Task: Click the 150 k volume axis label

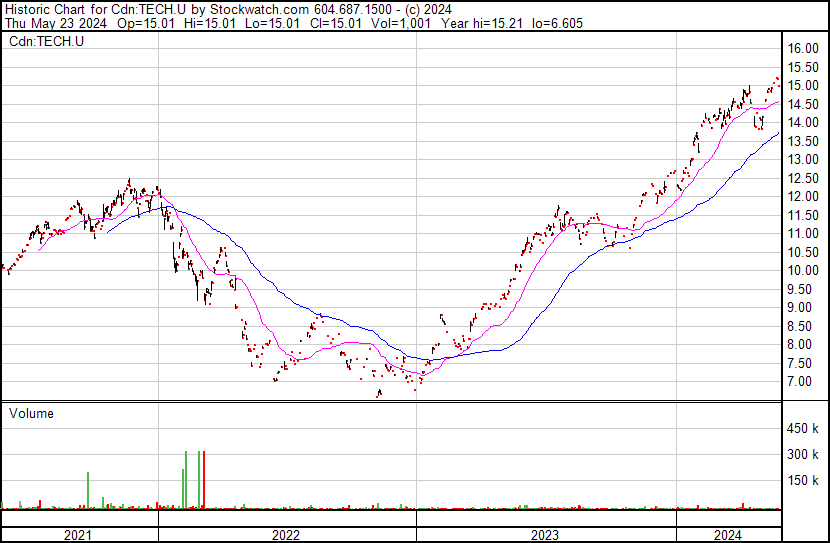Action: tap(803, 481)
